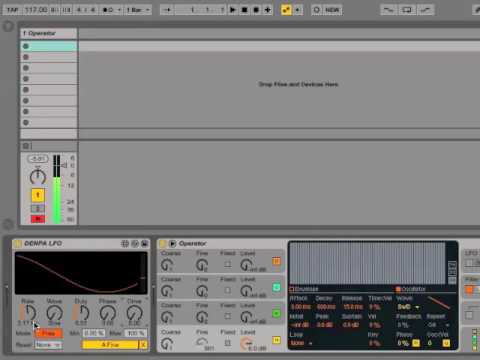Click the track pan knob
Image resolution: width=480 pixels, height=360 pixels.
[38, 177]
